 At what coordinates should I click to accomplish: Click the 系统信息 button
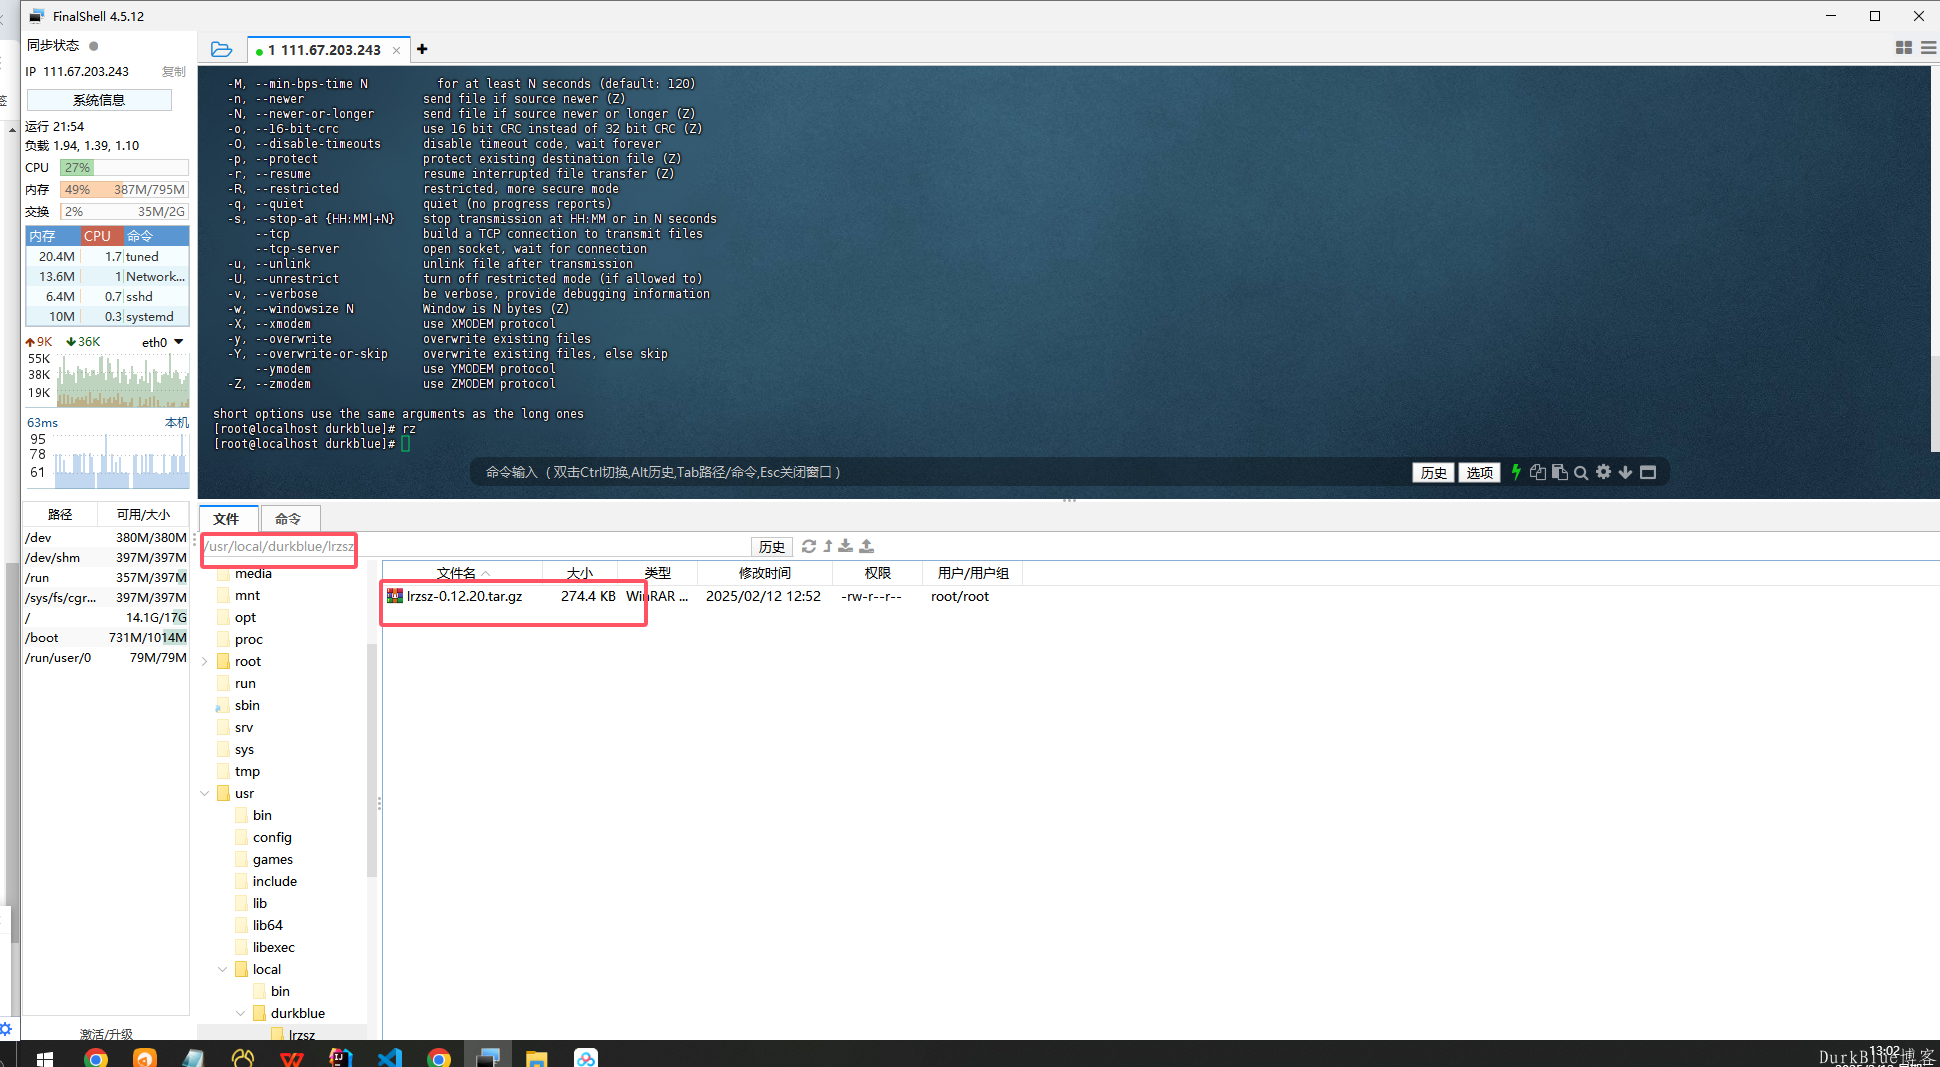[99, 100]
